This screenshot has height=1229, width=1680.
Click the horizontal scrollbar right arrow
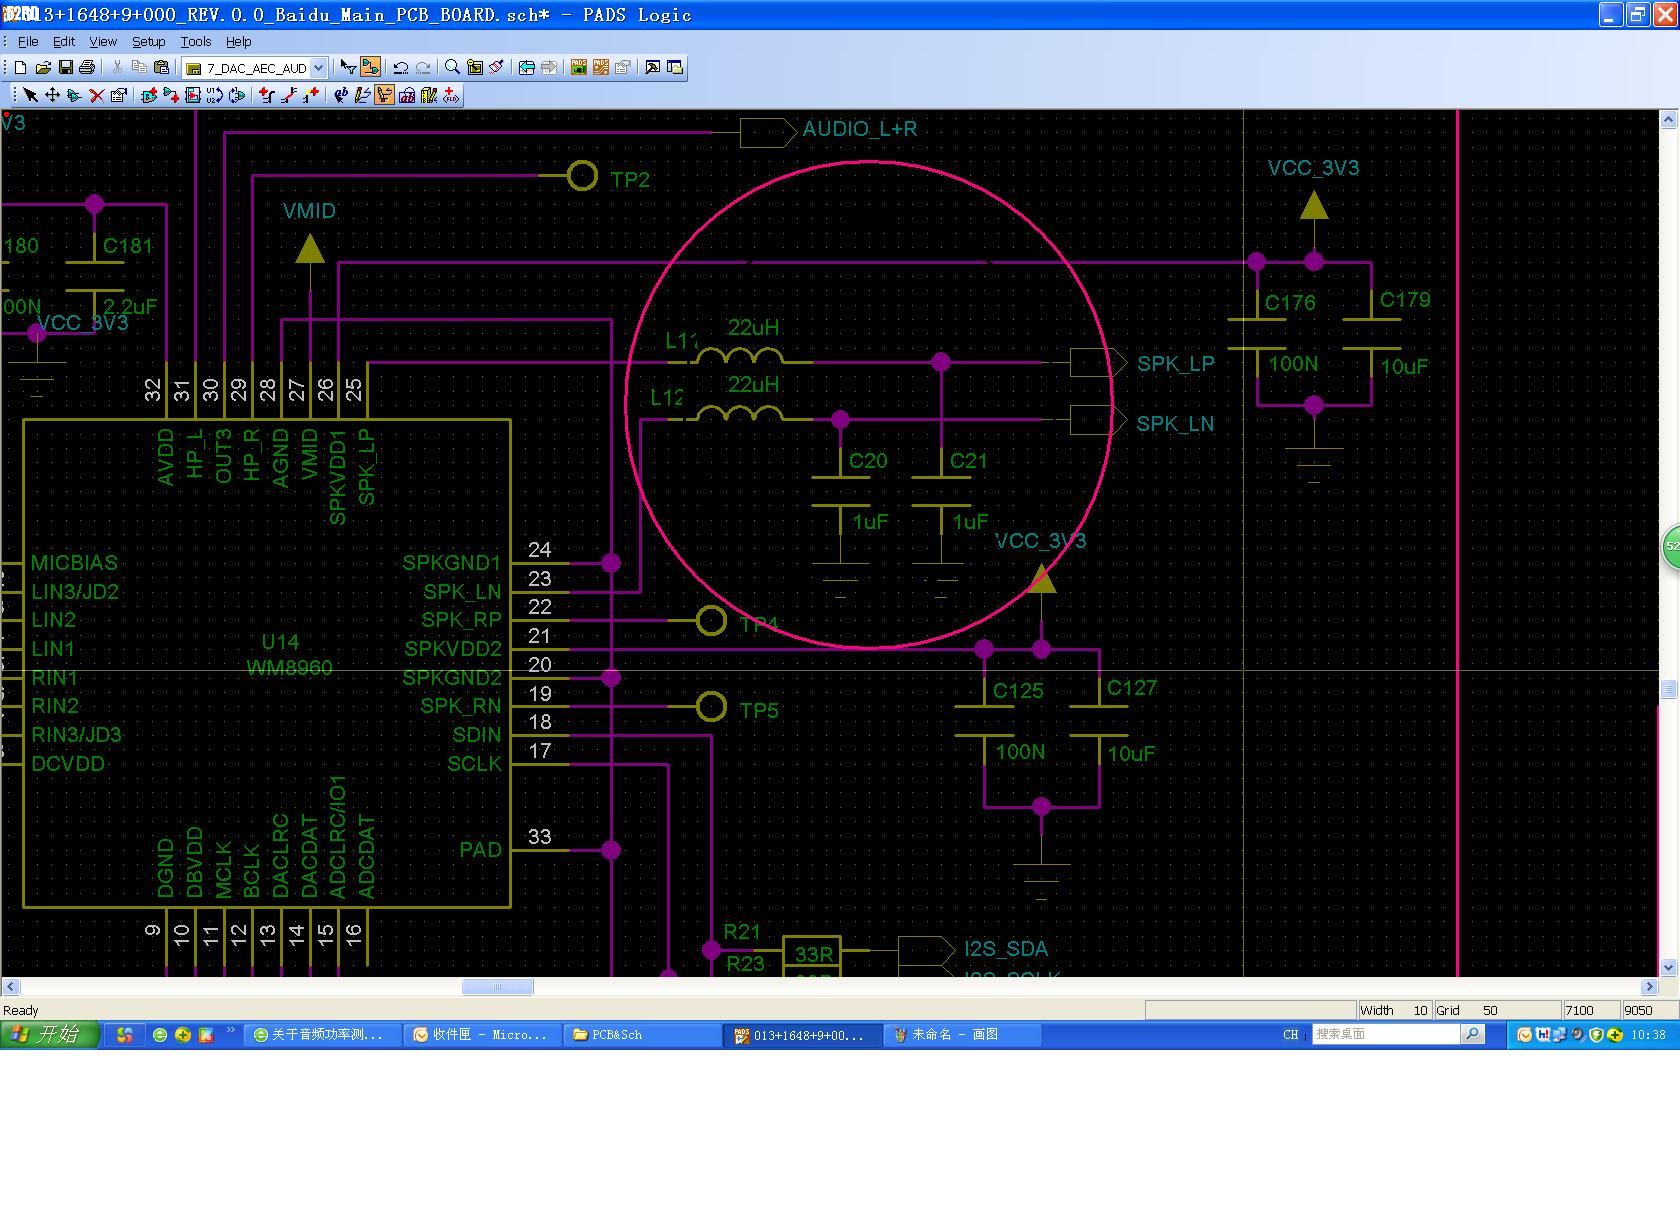click(x=1650, y=987)
